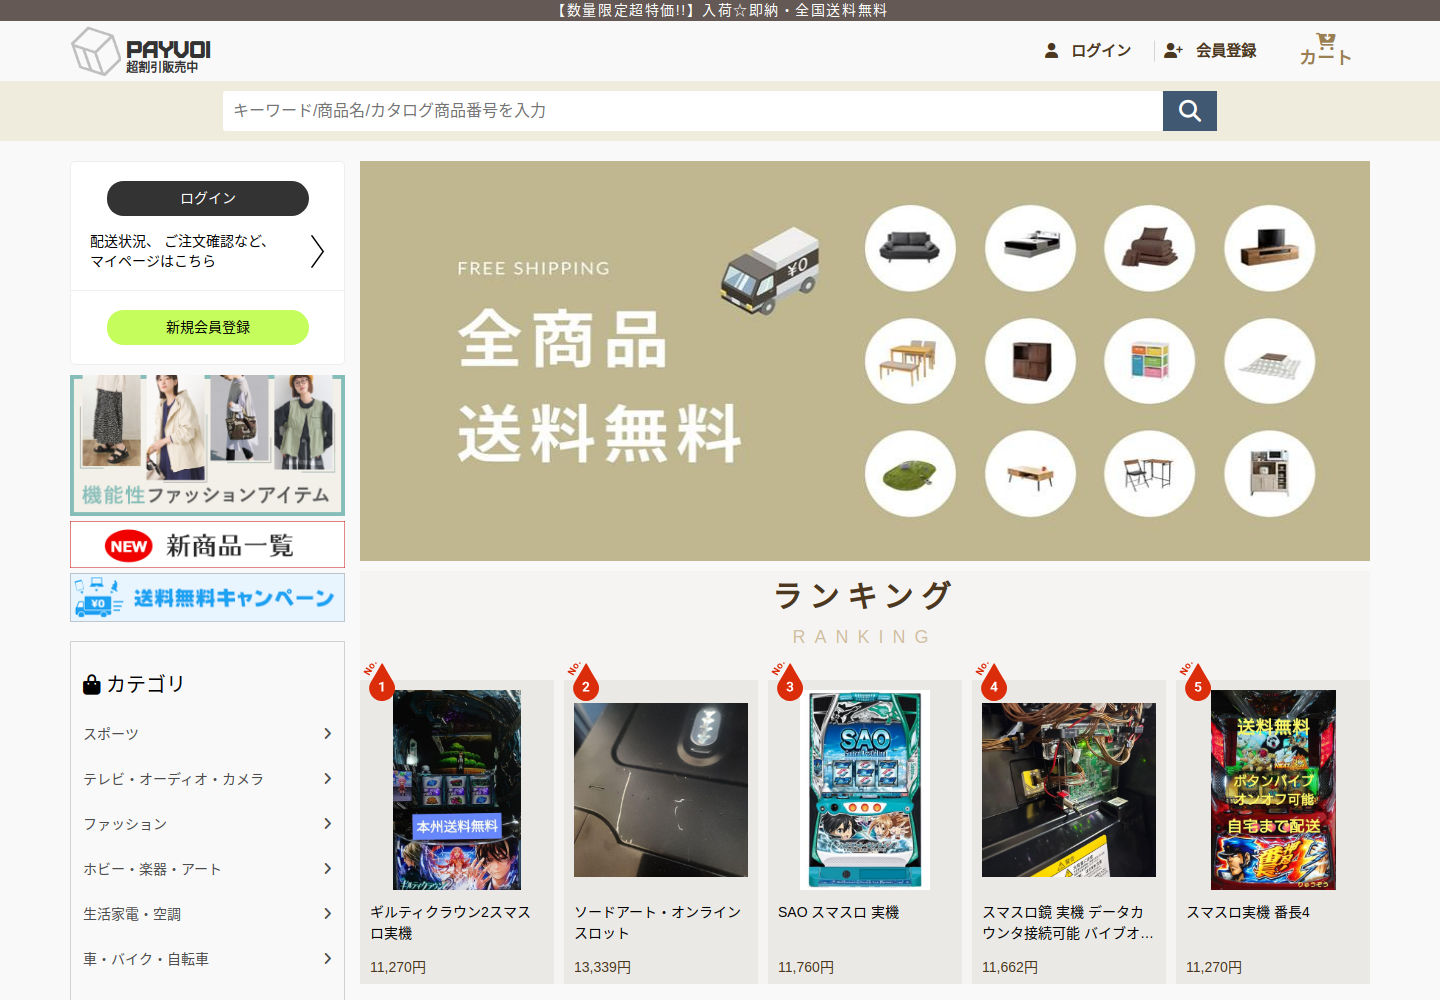Click the 13,339円 price

click(602, 967)
